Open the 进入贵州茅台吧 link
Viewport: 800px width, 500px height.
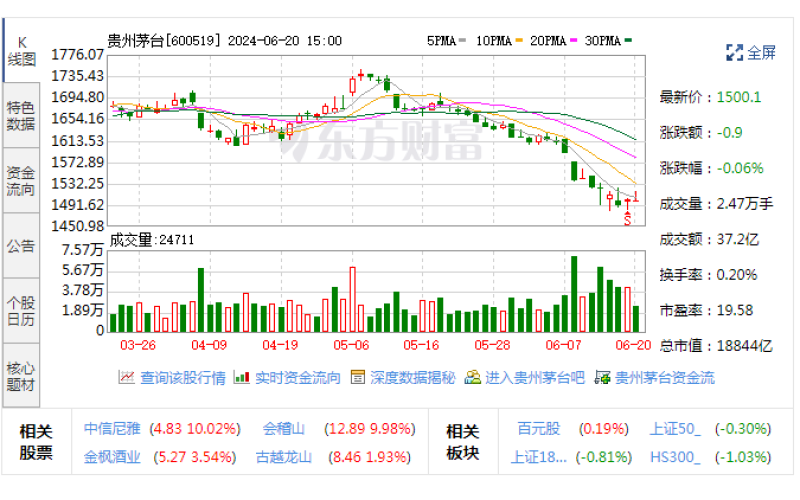(x=535, y=378)
